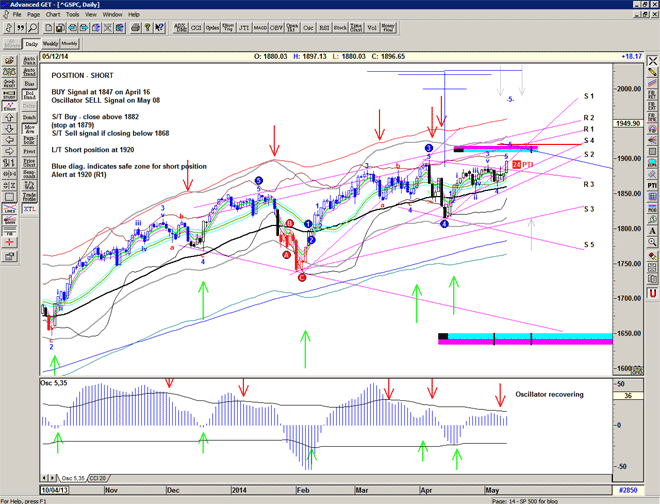The width and height of the screenshot is (660, 504).
Task: Switch chart to Weekly timeframe
Action: 50,45
